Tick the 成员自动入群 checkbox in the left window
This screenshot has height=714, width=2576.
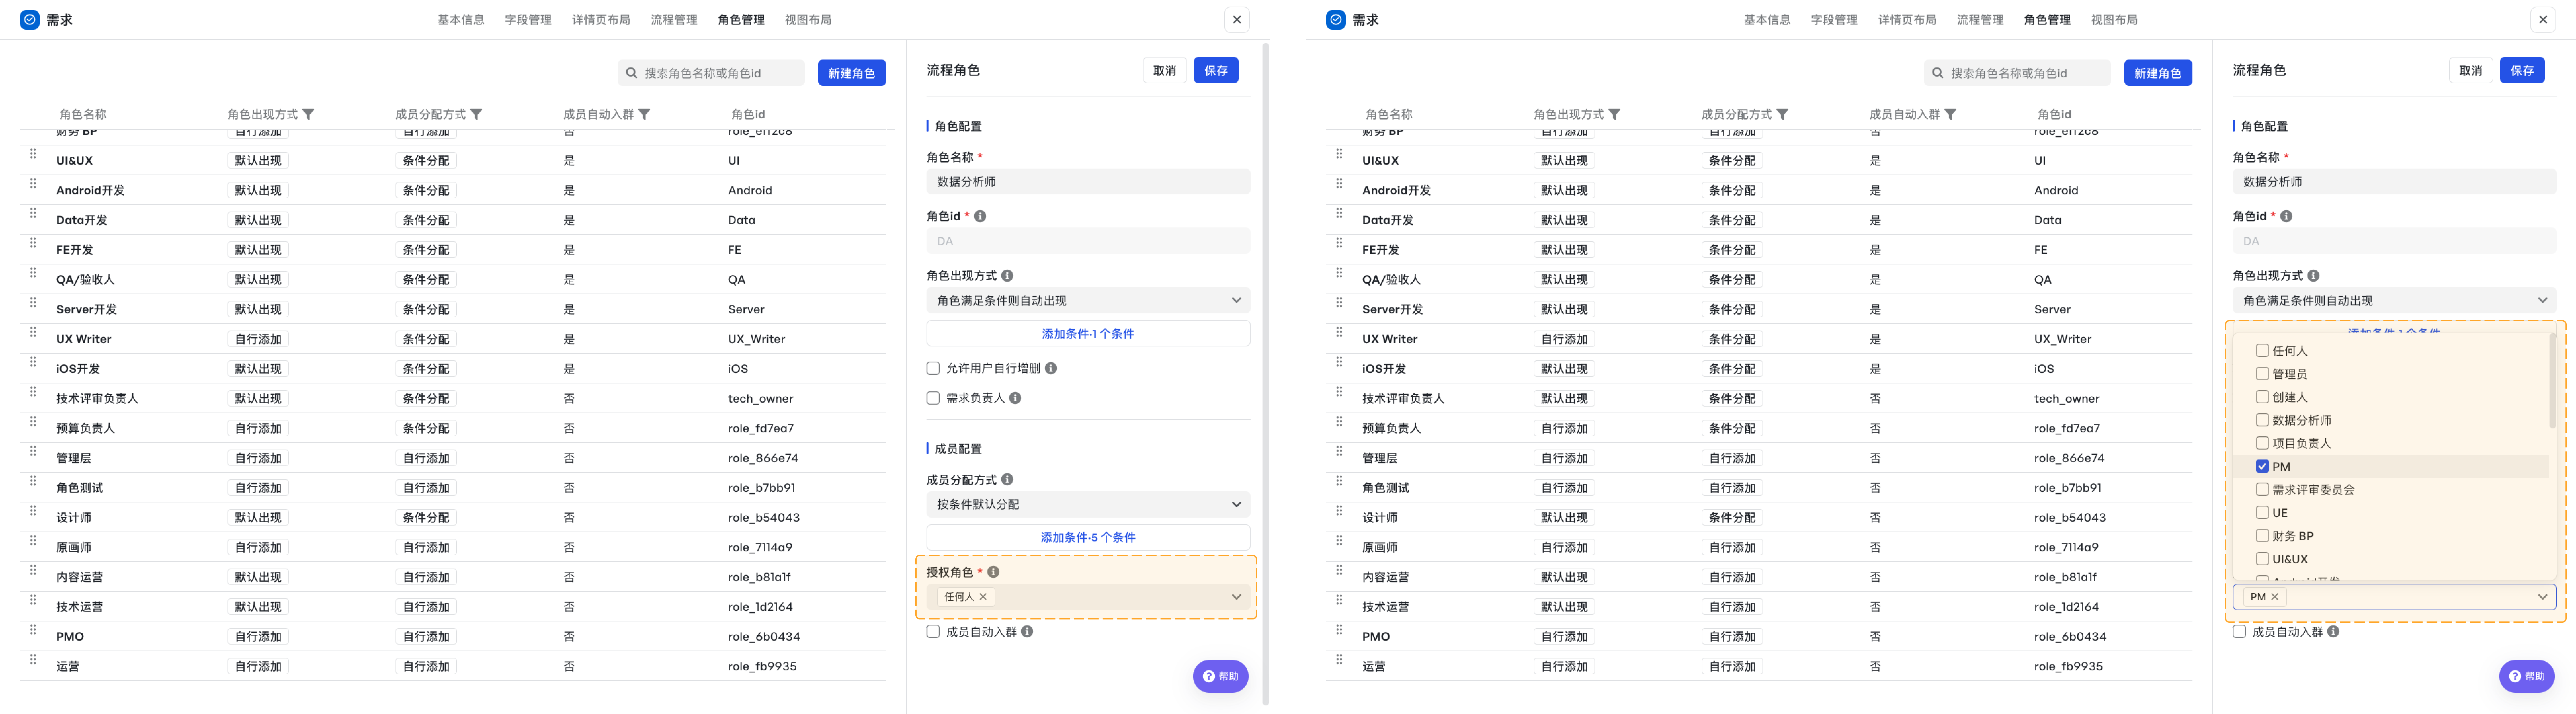[x=933, y=632]
